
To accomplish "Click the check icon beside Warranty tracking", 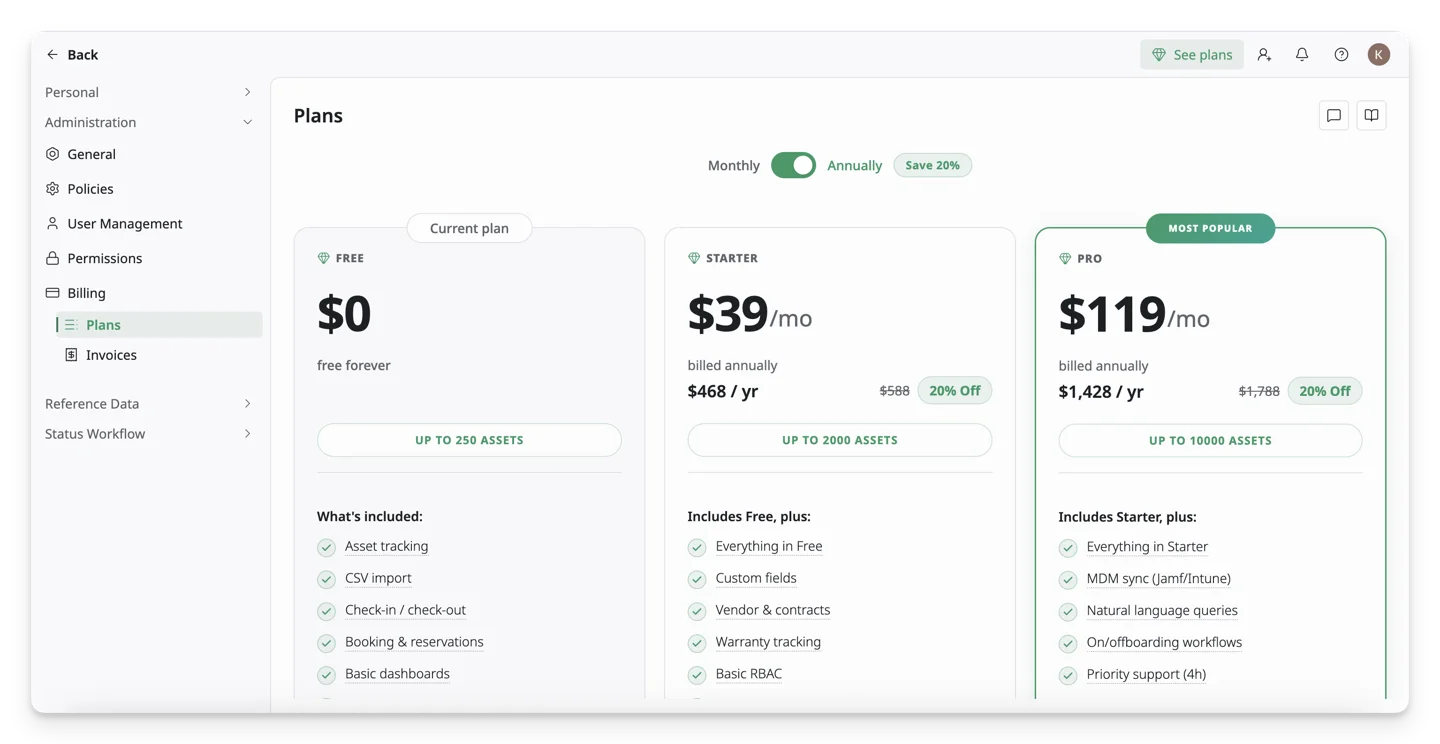I will click(697, 643).
